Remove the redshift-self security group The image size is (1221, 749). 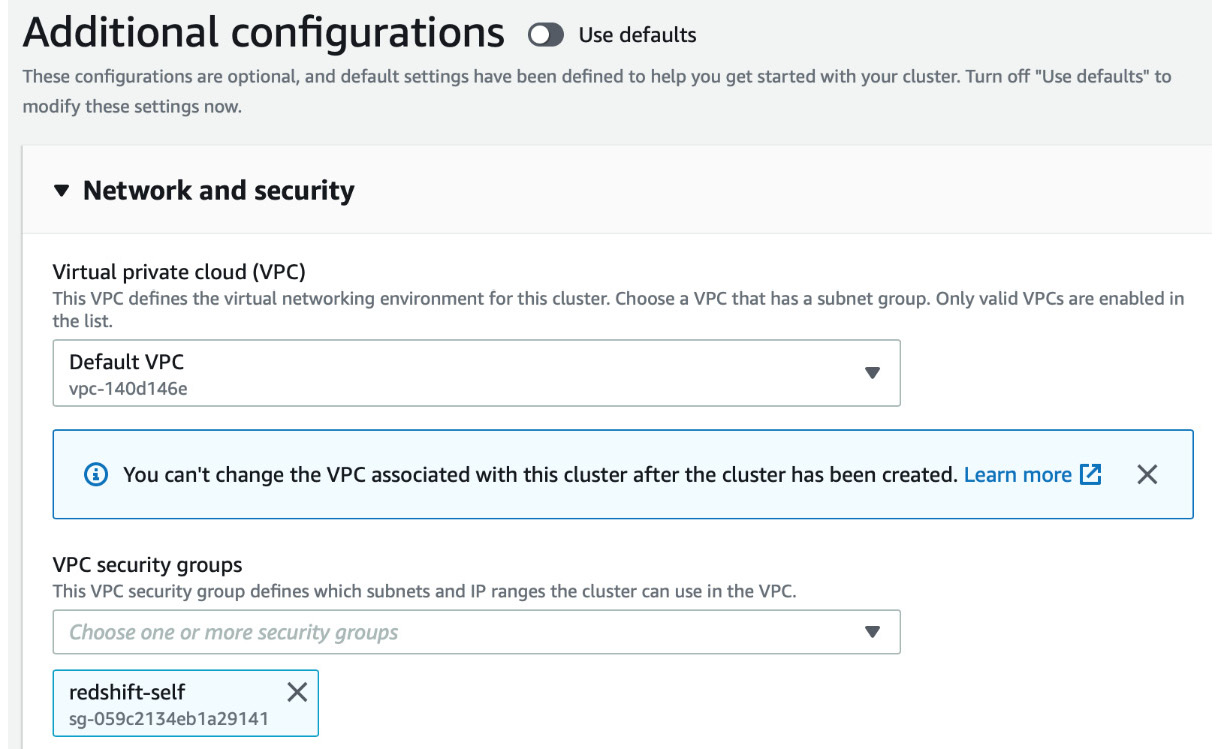(x=297, y=692)
